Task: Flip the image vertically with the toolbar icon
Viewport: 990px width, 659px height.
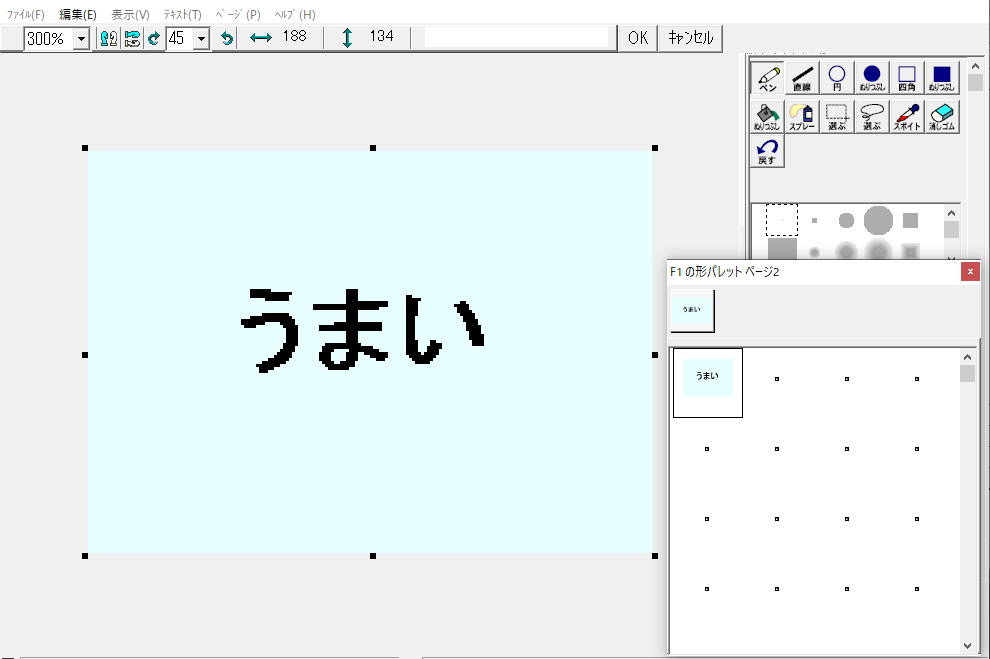Action: click(132, 39)
